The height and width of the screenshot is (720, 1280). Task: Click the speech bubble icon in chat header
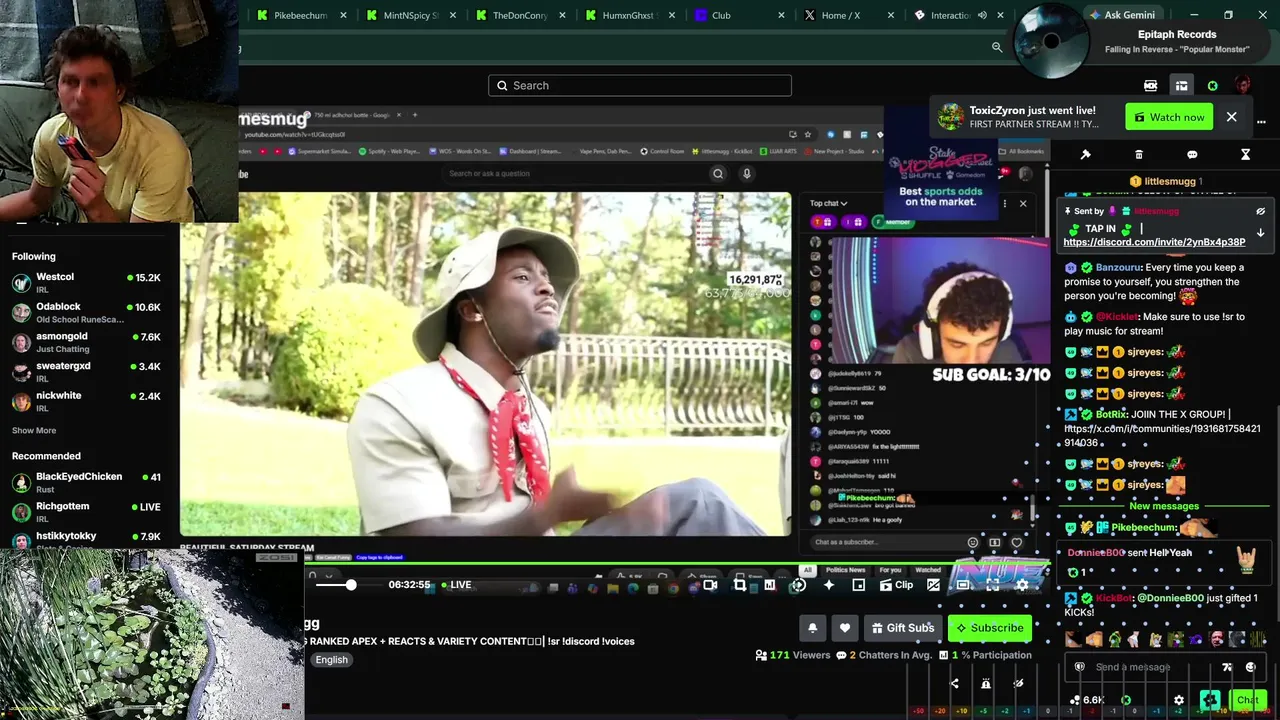click(1192, 155)
